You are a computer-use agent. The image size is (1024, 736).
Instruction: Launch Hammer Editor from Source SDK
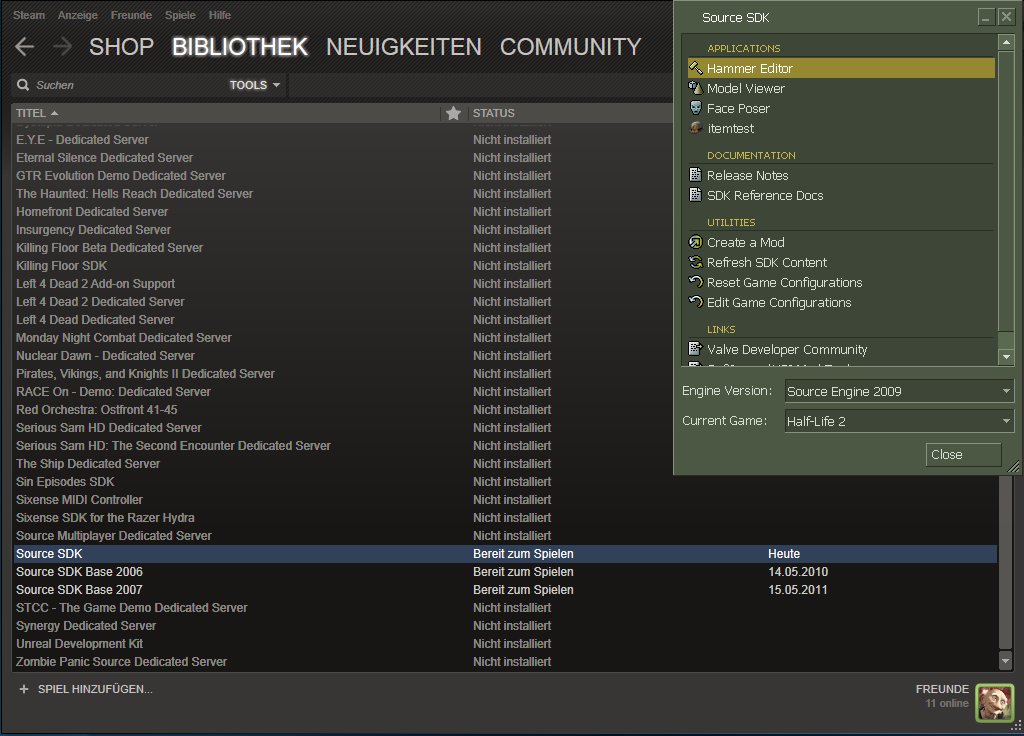tap(841, 68)
